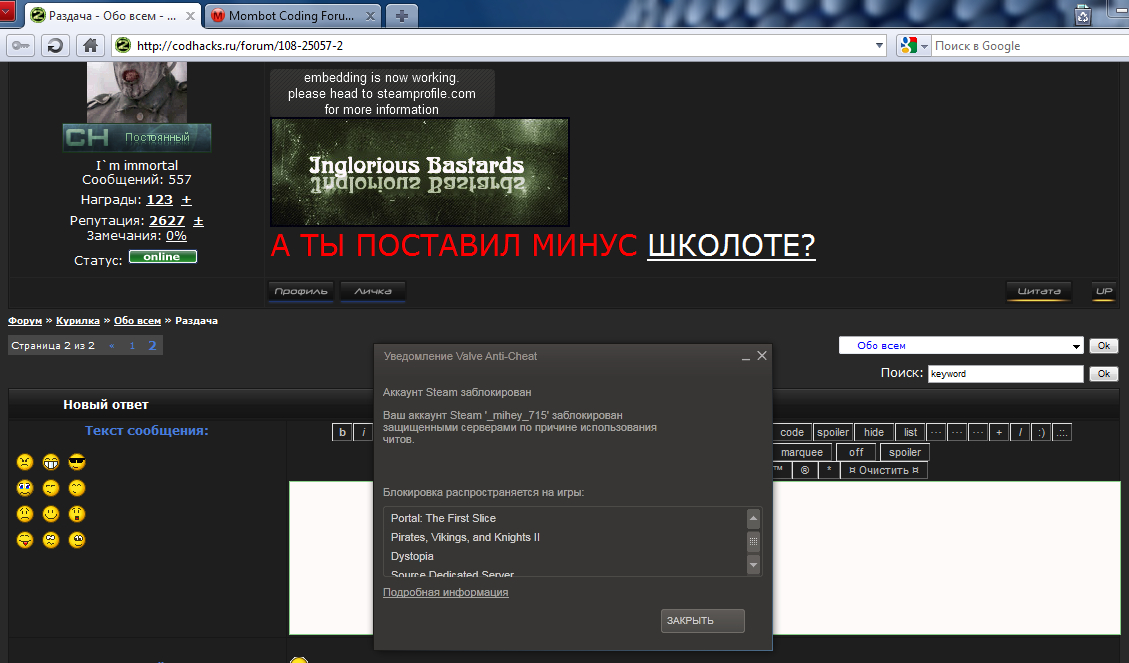Insert the registered trademark ® symbol
The height and width of the screenshot is (663, 1129).
click(805, 470)
